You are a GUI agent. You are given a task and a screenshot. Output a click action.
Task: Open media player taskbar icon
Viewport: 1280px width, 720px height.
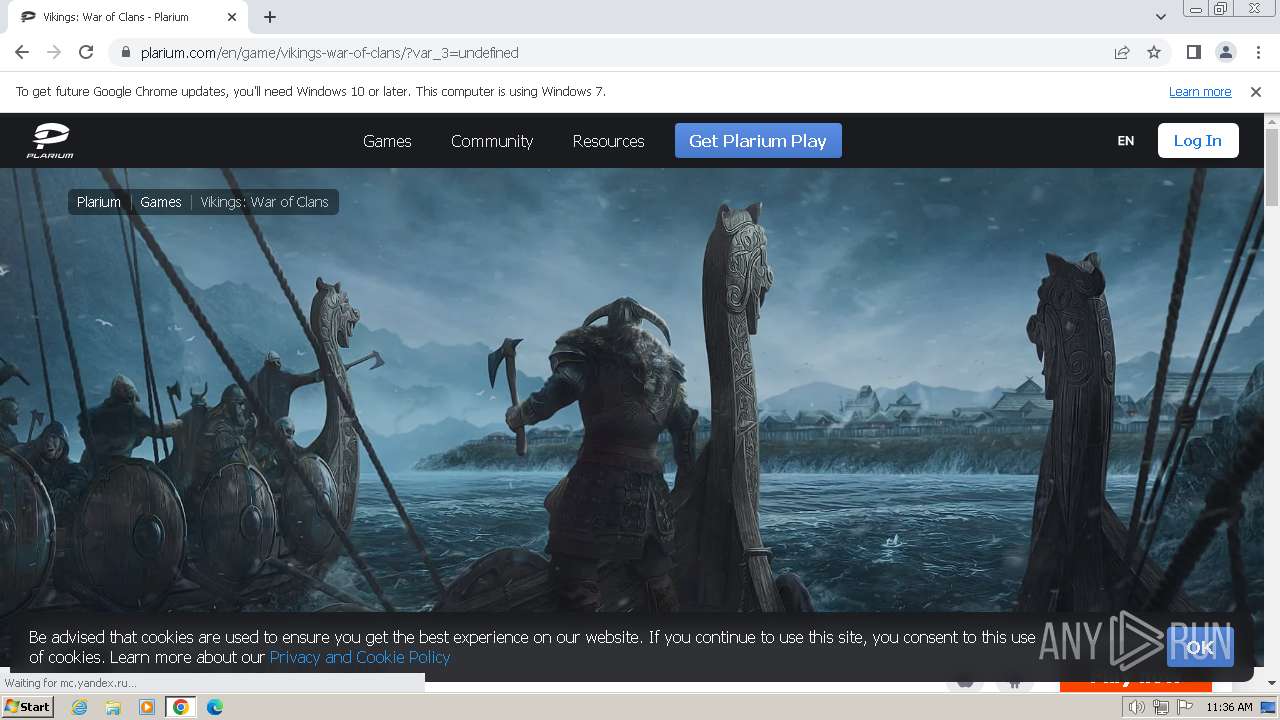coord(147,707)
